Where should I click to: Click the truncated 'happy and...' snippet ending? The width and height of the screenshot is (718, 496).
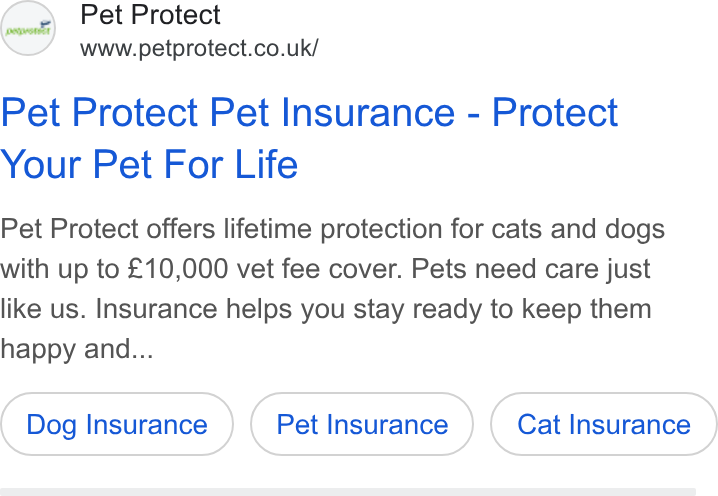click(x=77, y=349)
